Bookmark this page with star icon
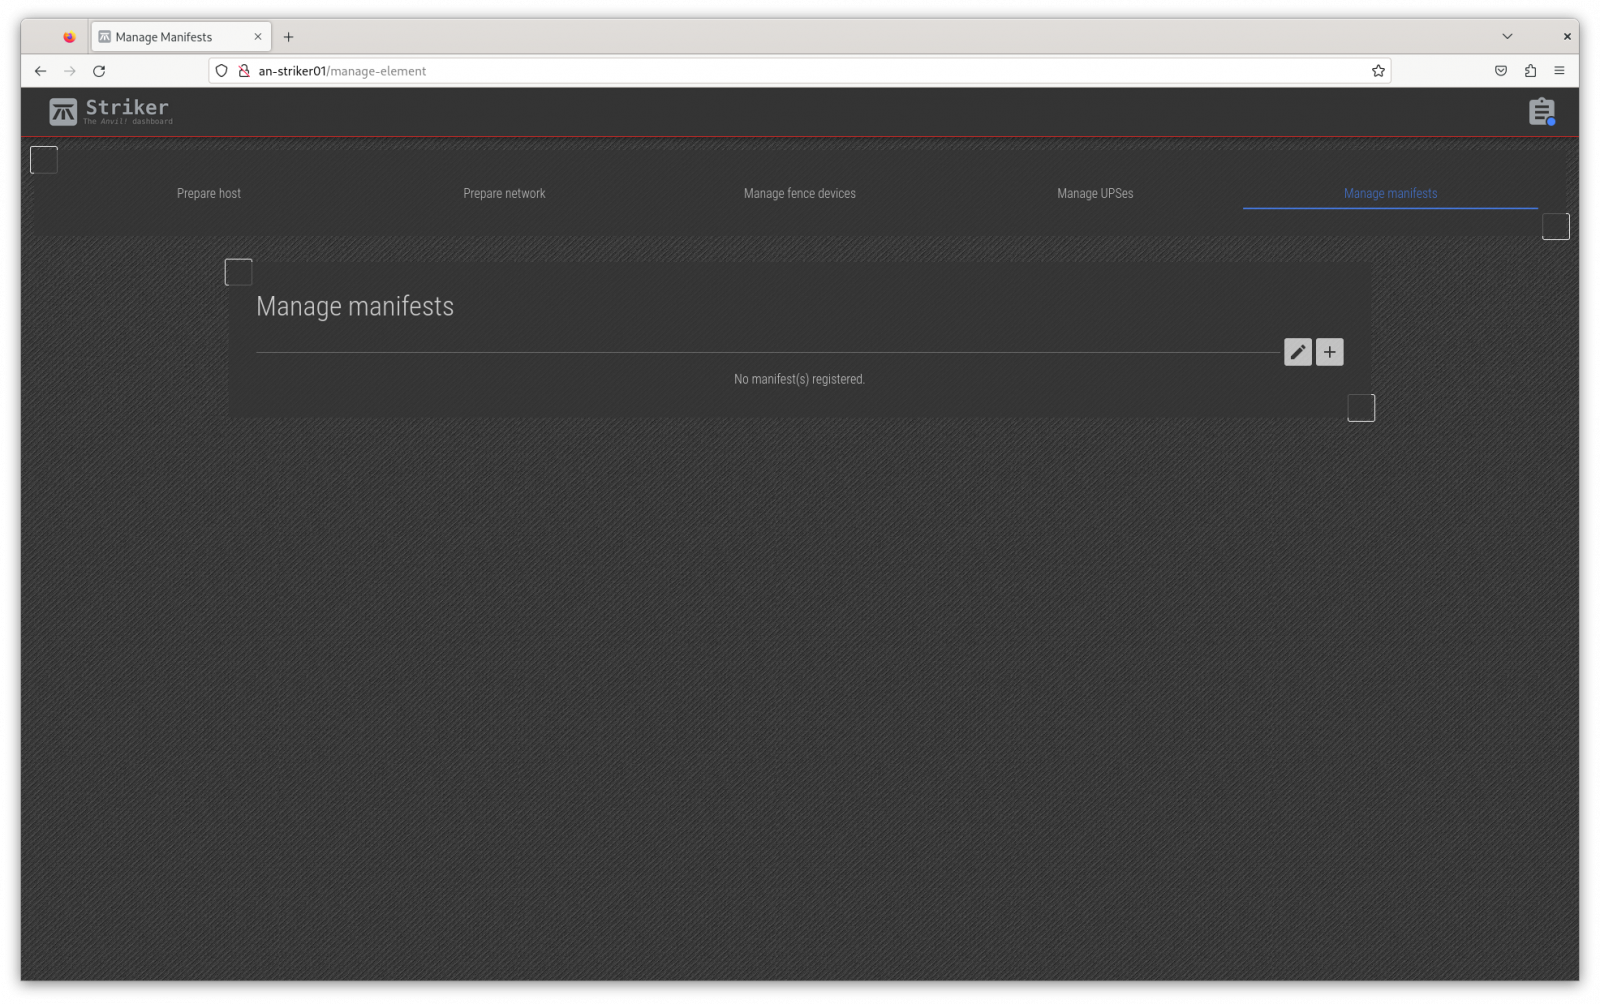1600x1004 pixels. coord(1378,71)
